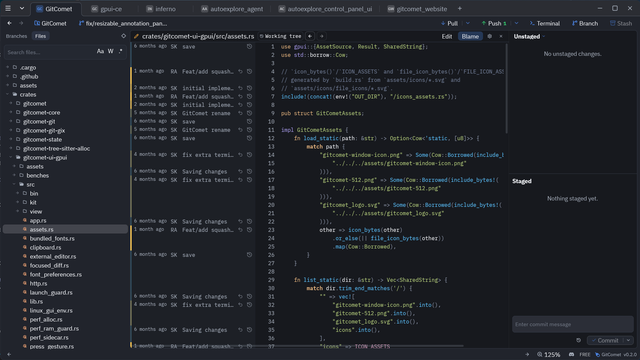The width and height of the screenshot is (640, 360).
Task: Click the pencil icon beside file path
Action: pyautogui.click(x=136, y=36)
